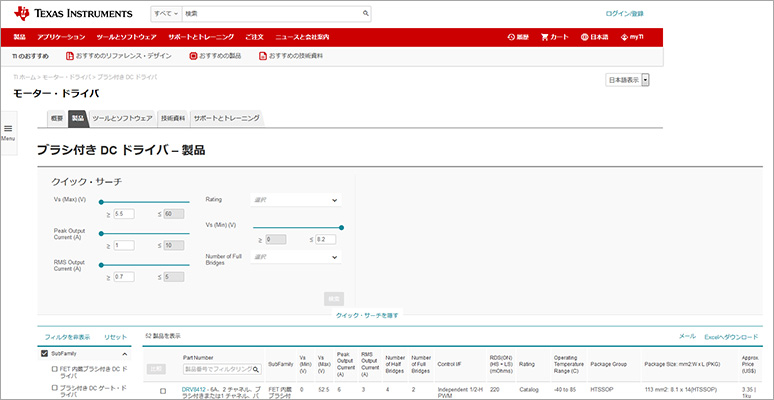Image resolution: width=774 pixels, height=400 pixels.
Task: Collapse the SubFamily filter section chevron
Action: (124, 354)
